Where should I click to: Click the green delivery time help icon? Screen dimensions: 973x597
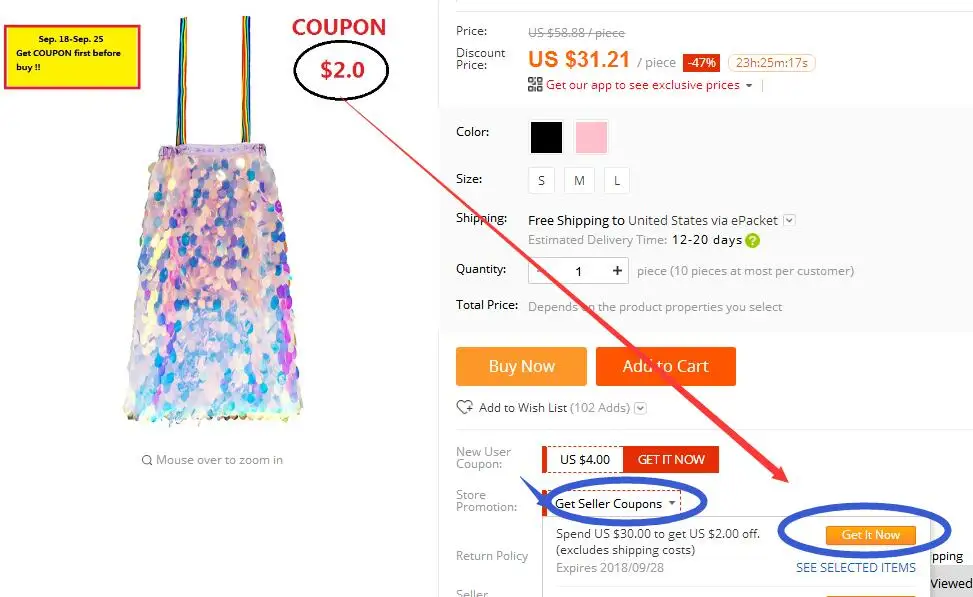[752, 240]
